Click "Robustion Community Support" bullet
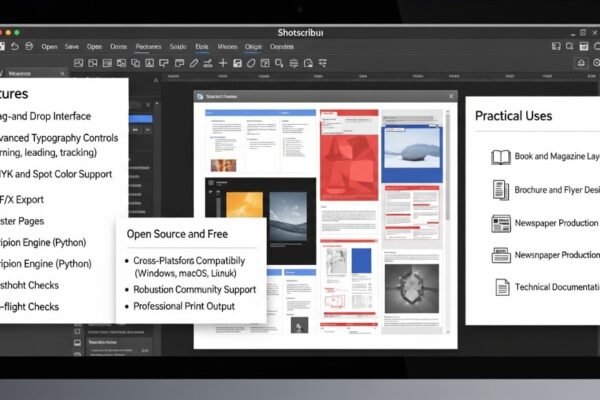The height and width of the screenshot is (400, 600). (x=194, y=290)
